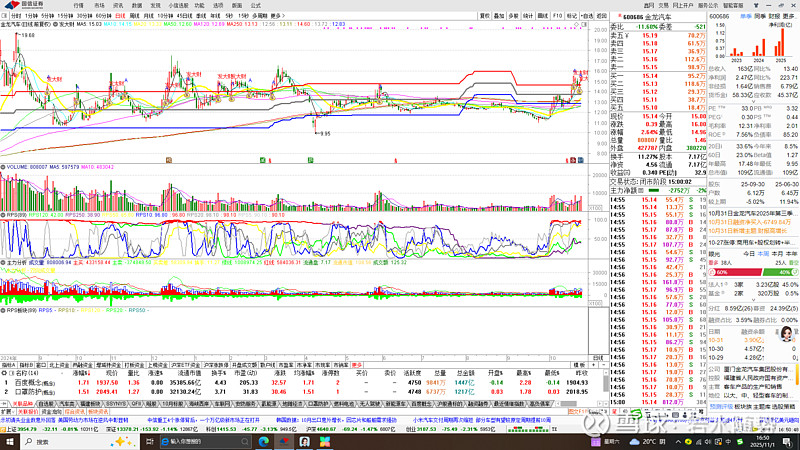Open the 公式 menu

coord(255,6)
